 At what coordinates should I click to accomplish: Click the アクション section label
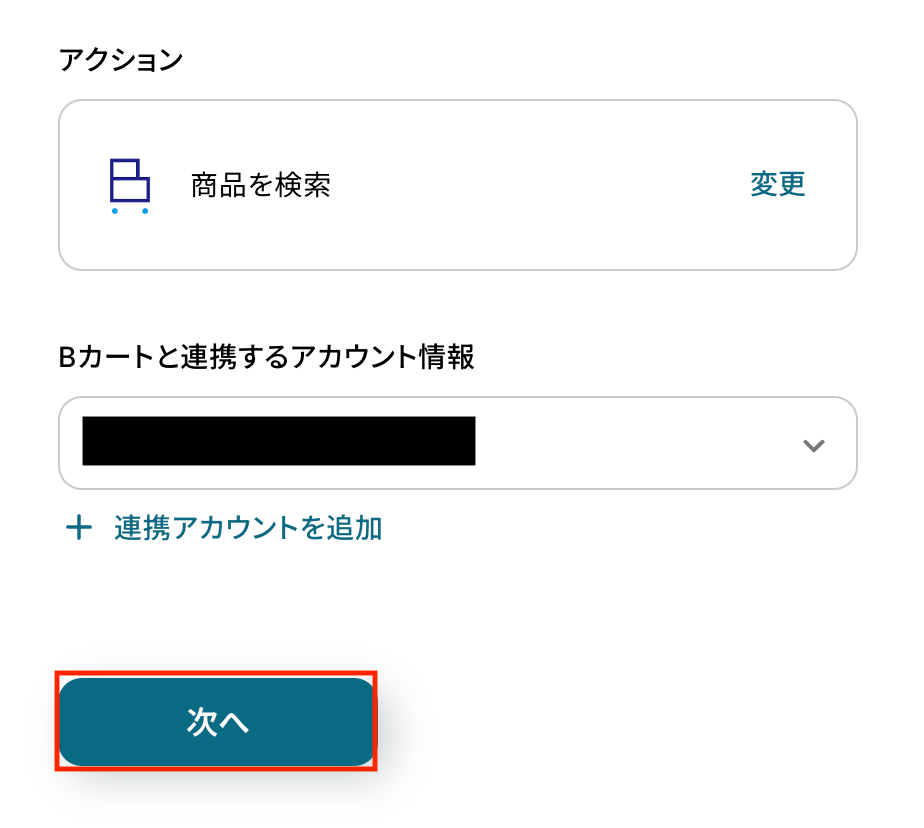(121, 60)
